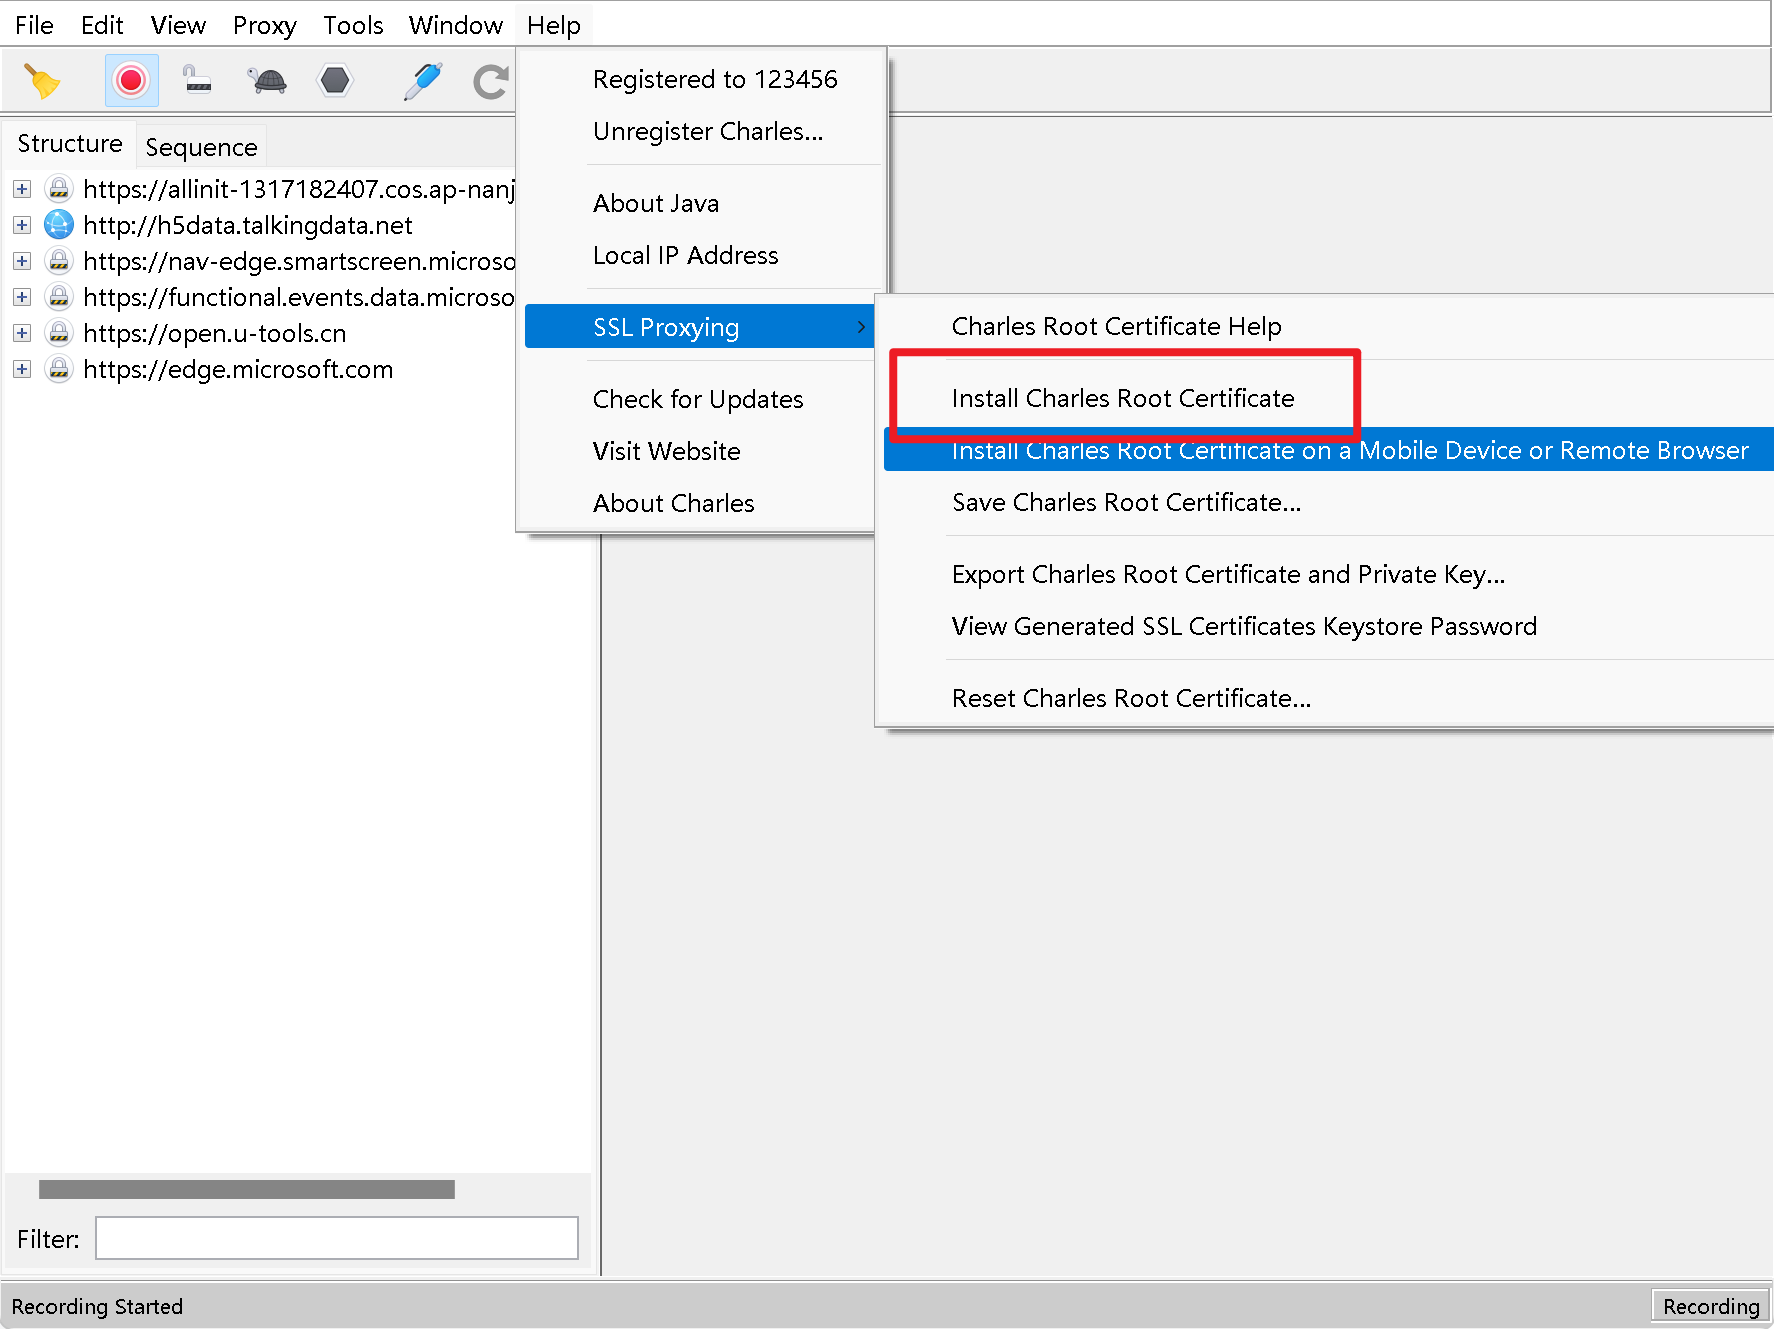Click lock icon beside edge.microsoft.com

pyautogui.click(x=59, y=368)
